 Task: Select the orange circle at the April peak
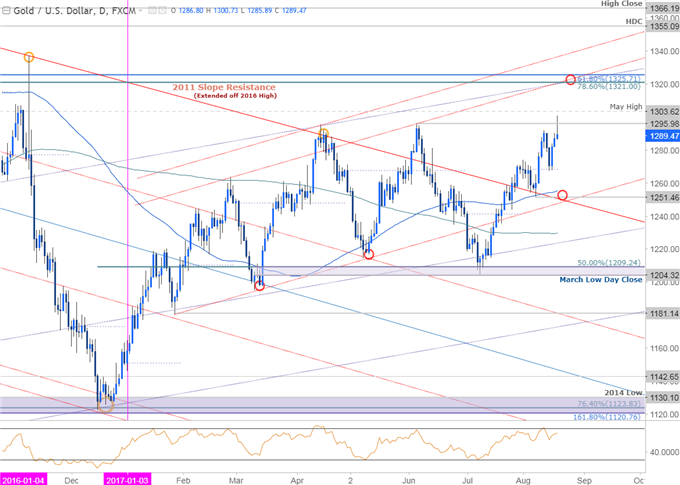(x=324, y=134)
